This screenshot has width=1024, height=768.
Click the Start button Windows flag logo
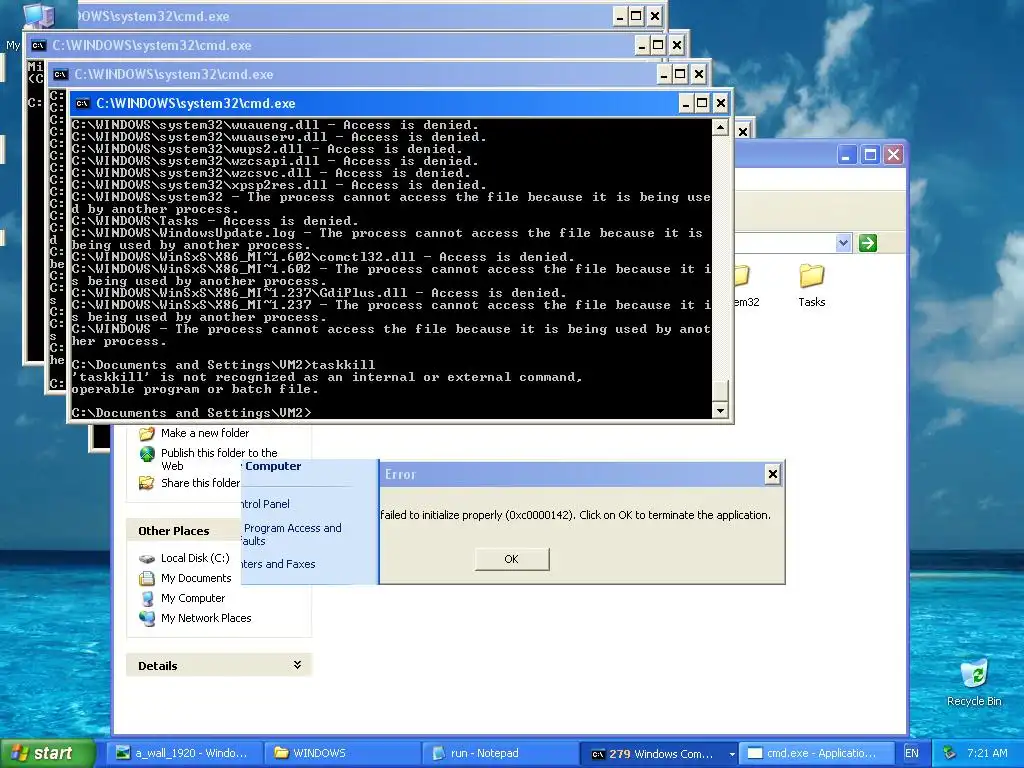[x=19, y=754]
